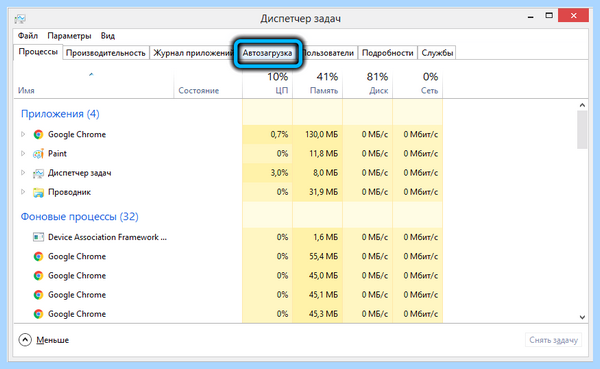Select the Приложения (4) group header
Viewport: 600px width, 369px height.
coord(60,114)
